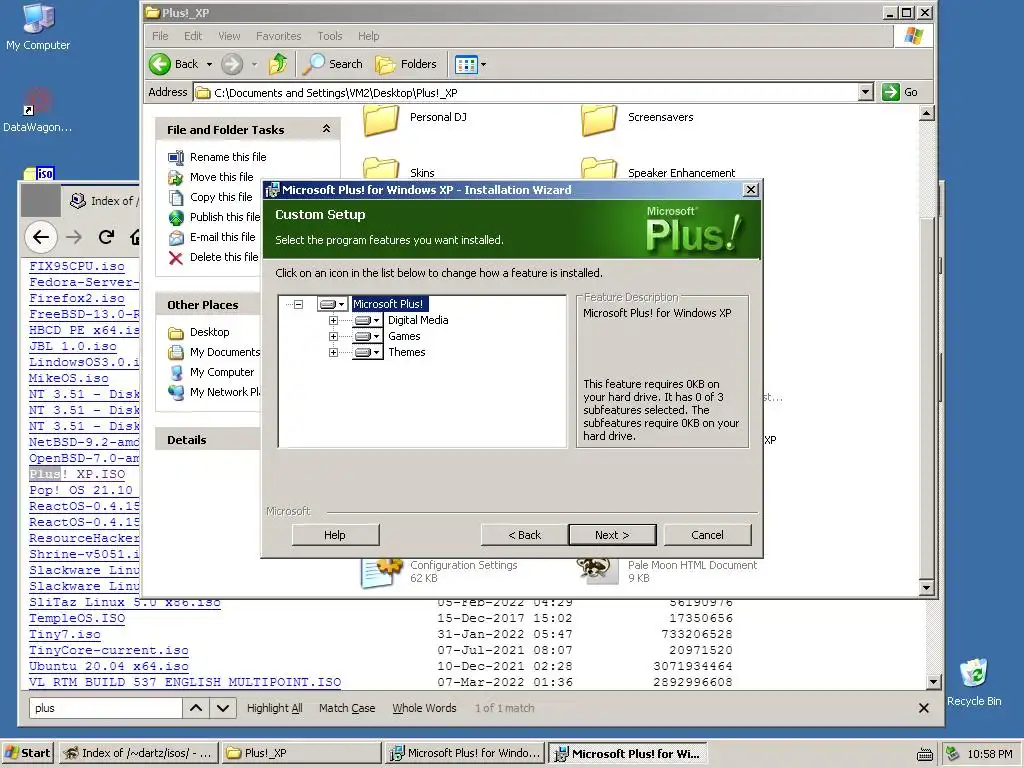Image resolution: width=1024 pixels, height=768 pixels.
Task: Click Publish this file icon
Action: 176,217
